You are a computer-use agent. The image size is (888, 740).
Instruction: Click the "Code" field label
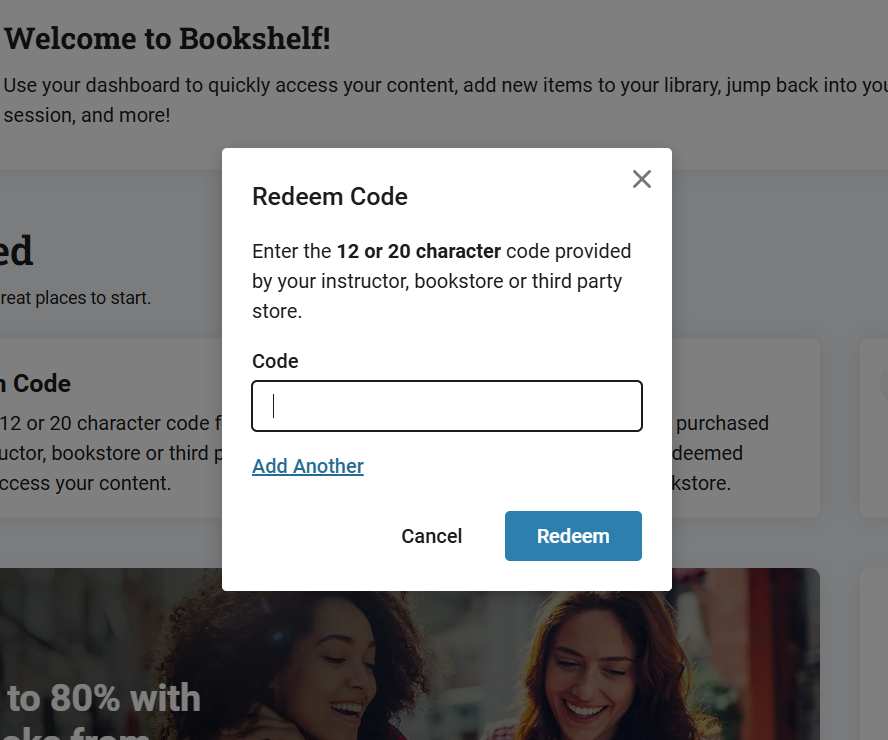pyautogui.click(x=275, y=361)
